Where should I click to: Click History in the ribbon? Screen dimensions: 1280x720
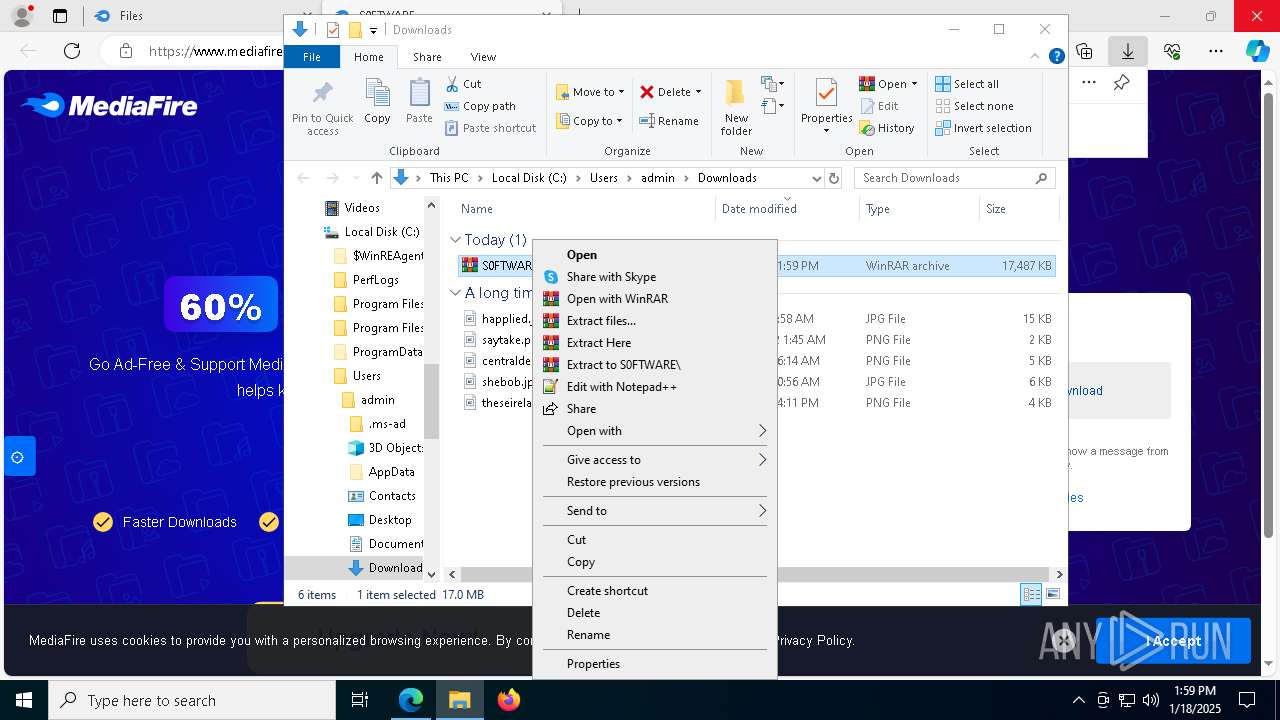[x=887, y=128]
